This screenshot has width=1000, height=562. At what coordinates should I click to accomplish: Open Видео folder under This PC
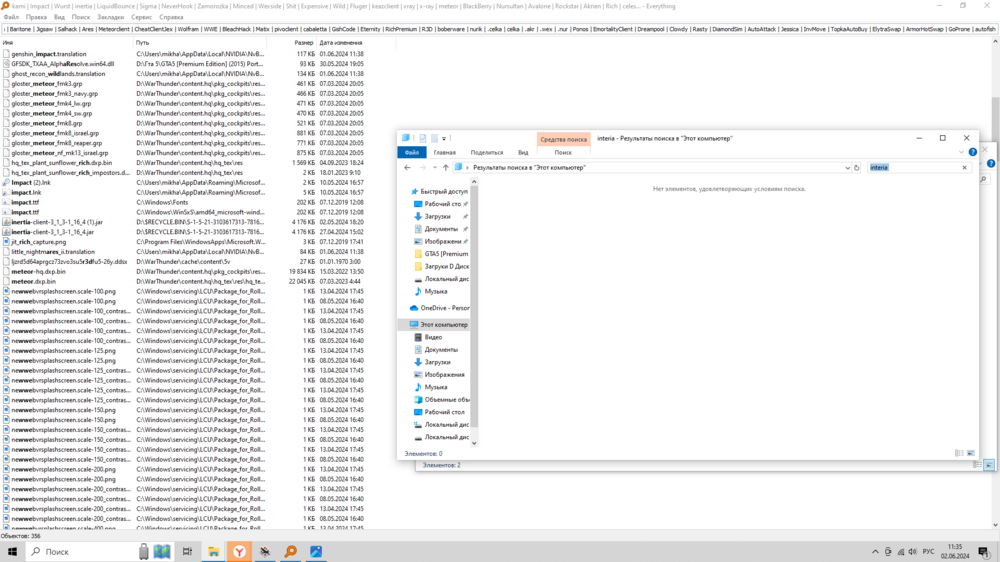pos(433,337)
